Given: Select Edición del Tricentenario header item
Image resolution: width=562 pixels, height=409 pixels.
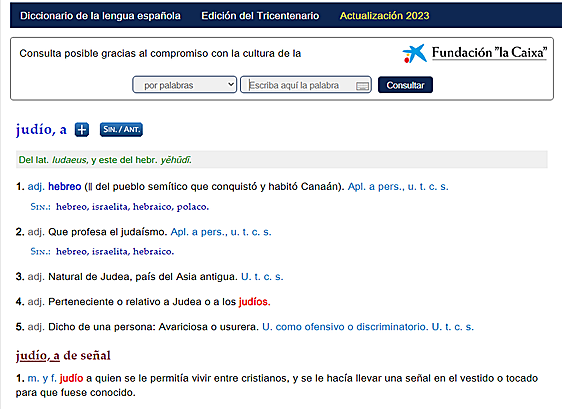Looking at the screenshot, I should 260,16.
